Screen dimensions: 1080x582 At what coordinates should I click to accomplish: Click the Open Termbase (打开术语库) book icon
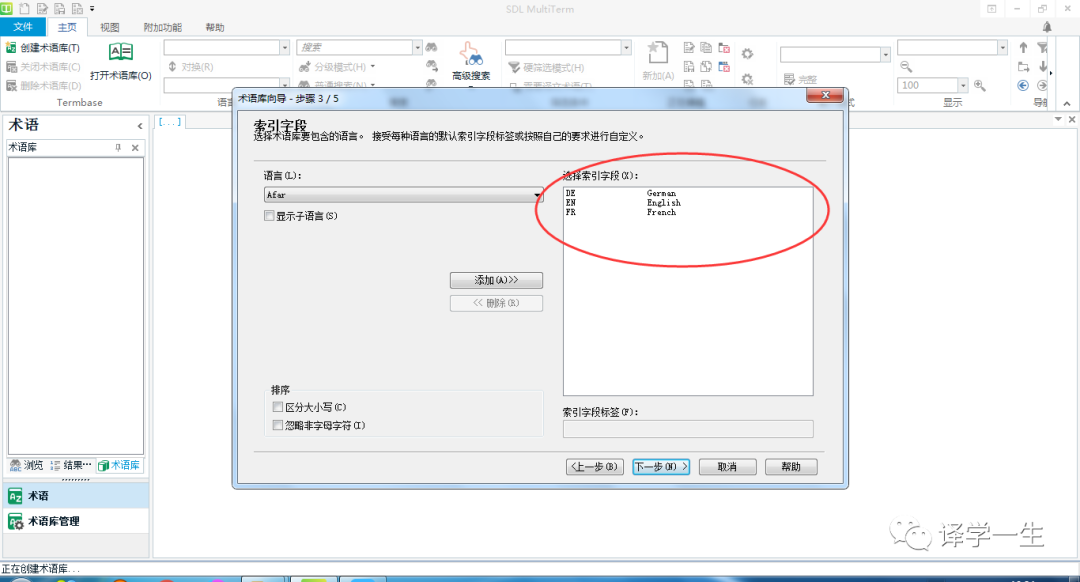click(x=121, y=52)
